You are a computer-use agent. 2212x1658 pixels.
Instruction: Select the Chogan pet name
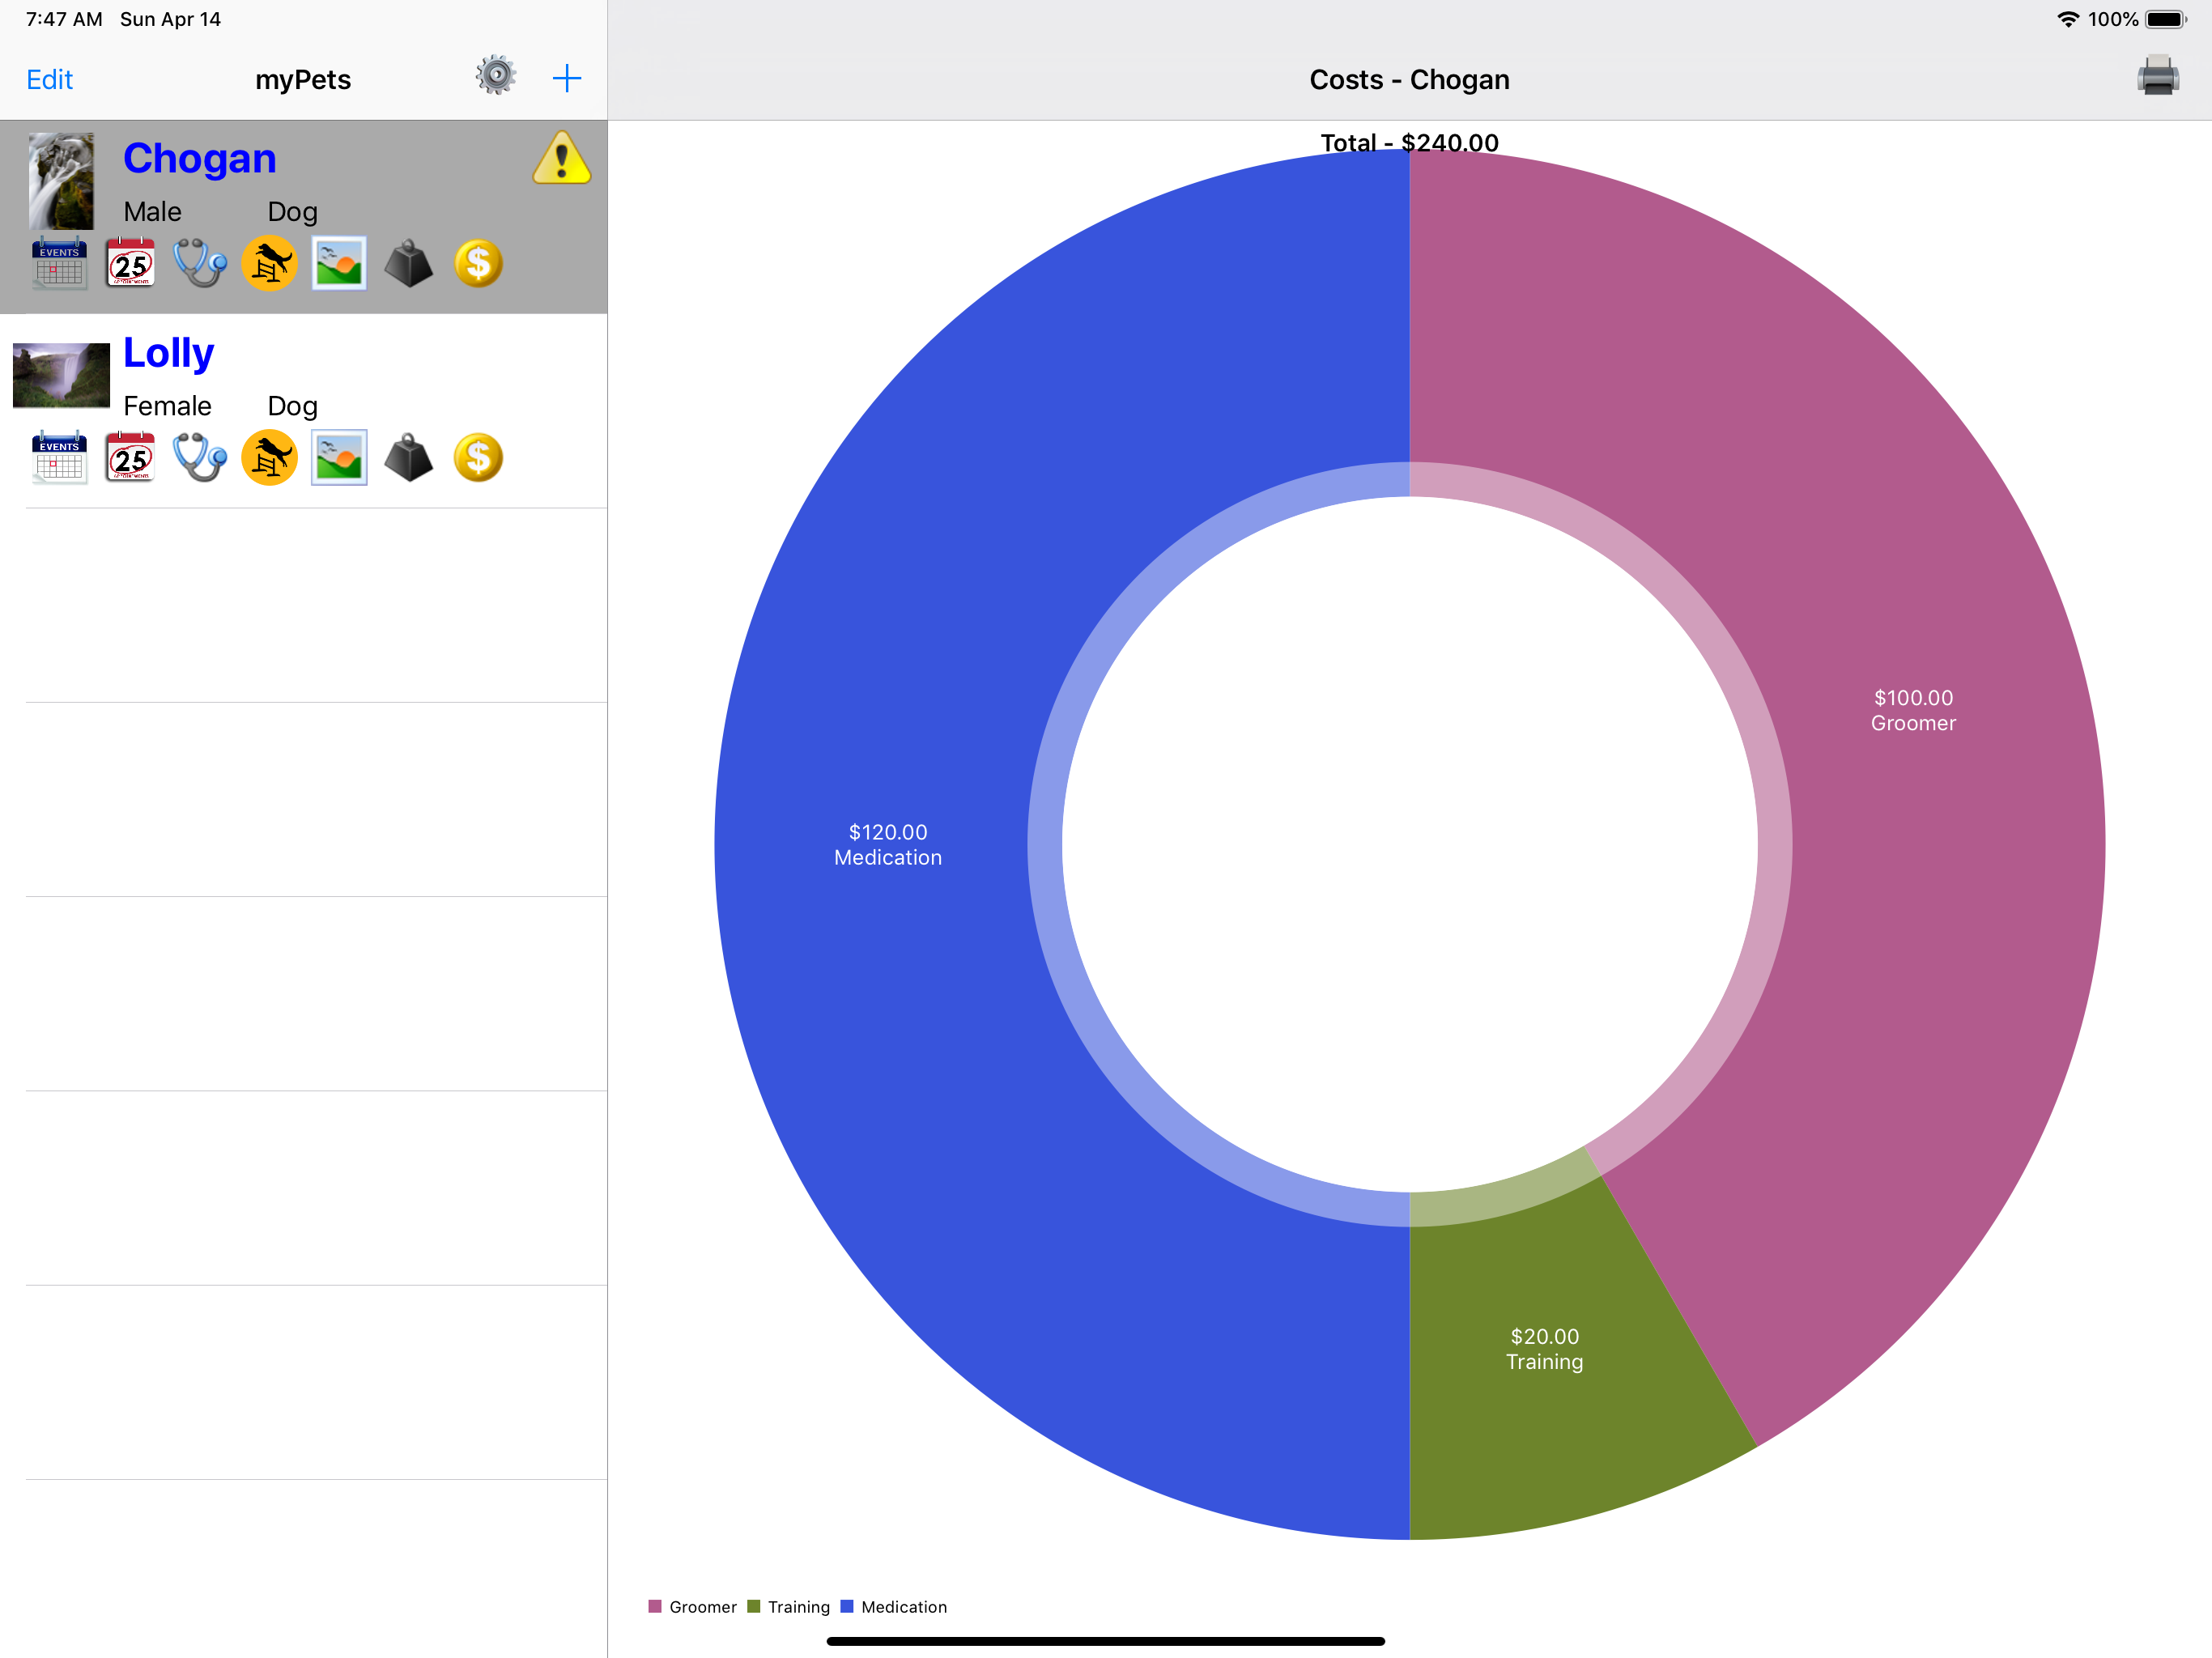click(200, 159)
